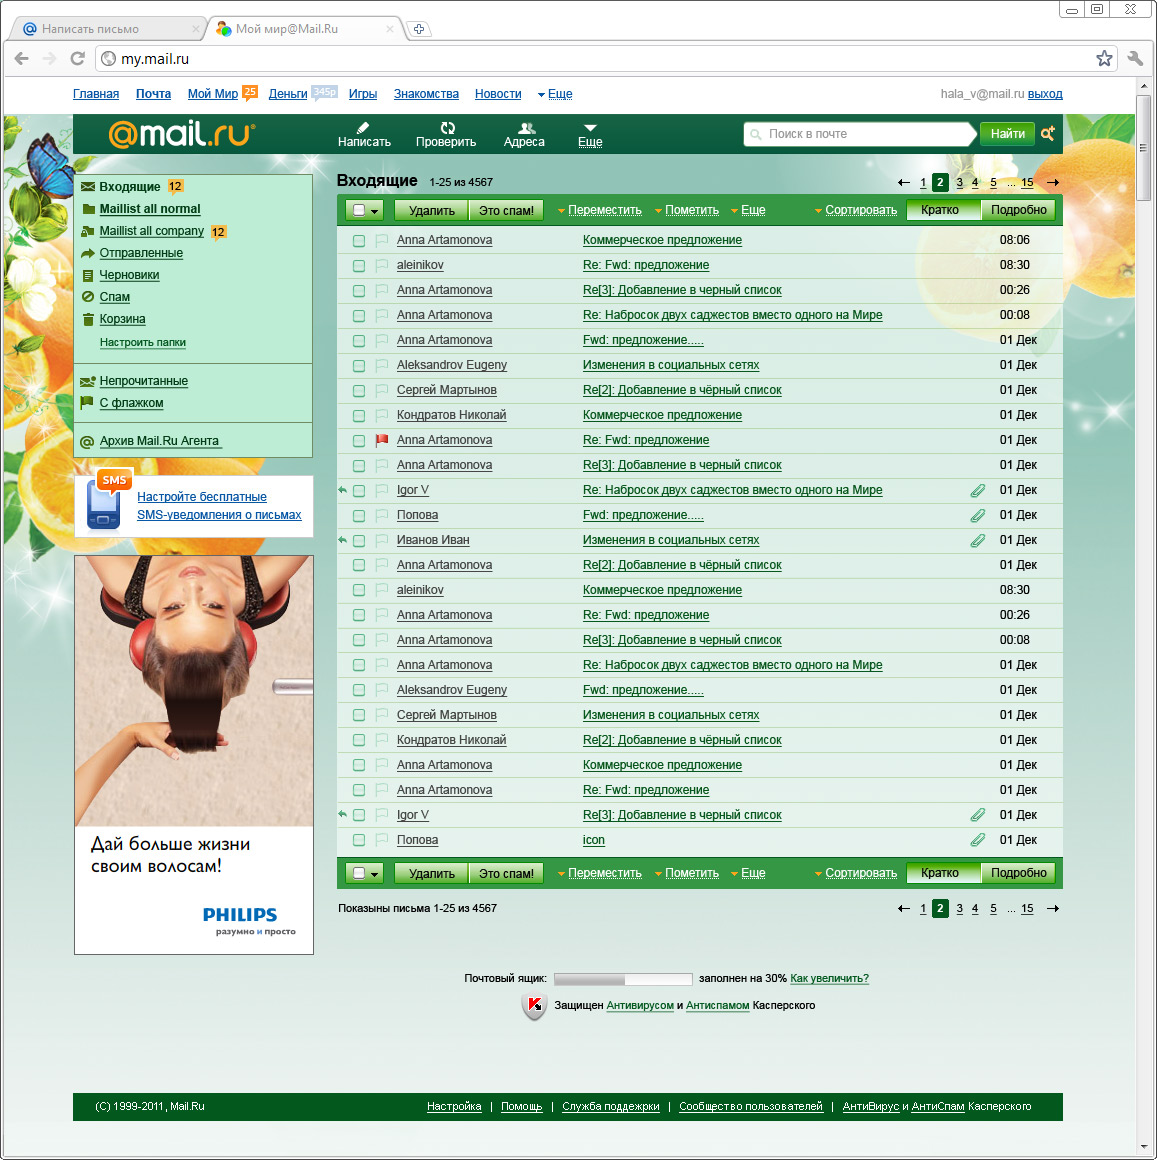Tick the checkbox for Anna Artamonova 08:06 message
Viewport: 1157px width, 1160px height.
tap(359, 240)
